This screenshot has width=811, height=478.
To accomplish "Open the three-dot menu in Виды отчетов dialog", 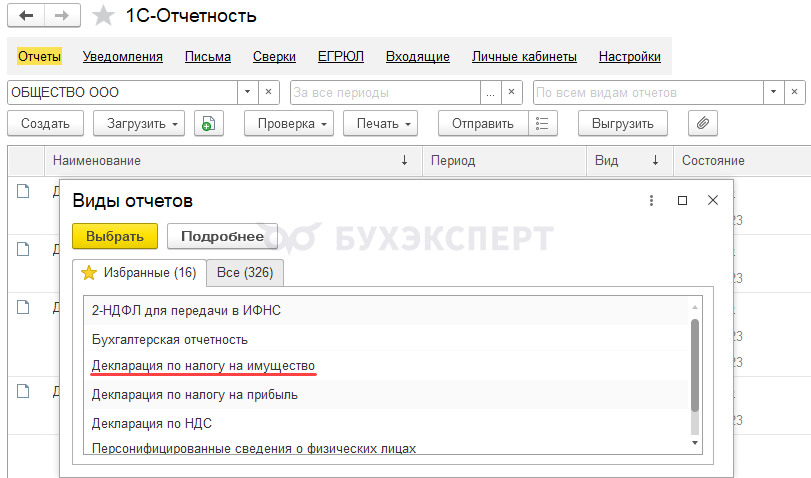I will coord(651,200).
